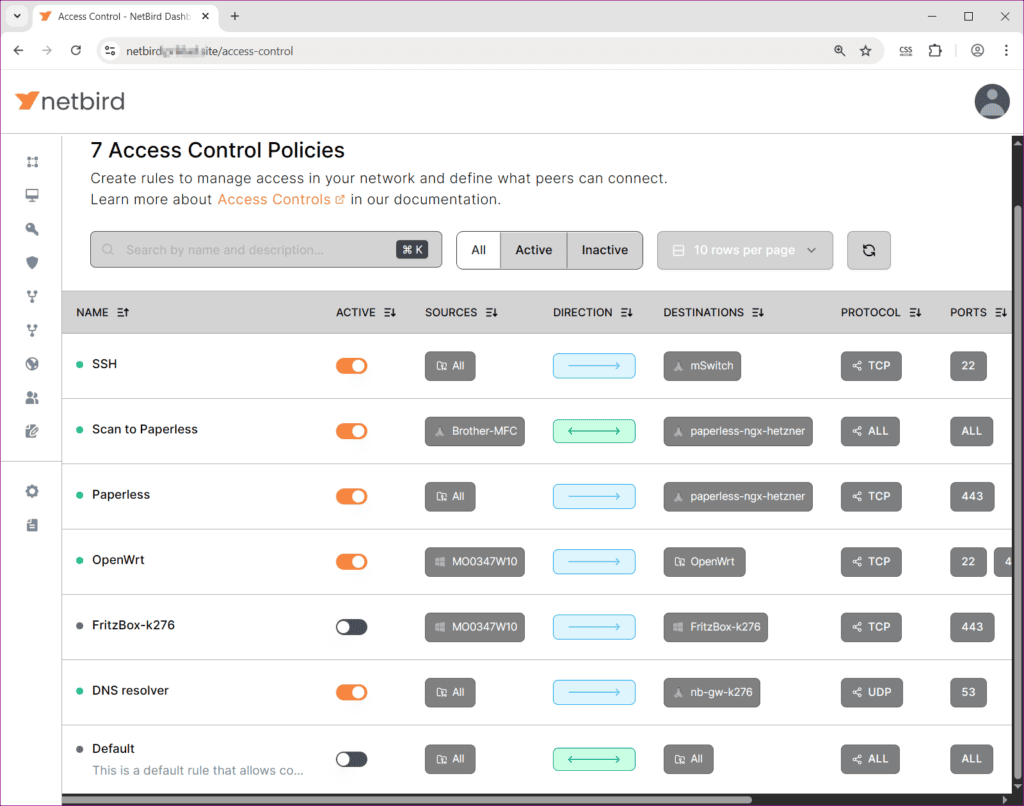Screen dimensions: 1024x806
Task: Click the second fork sidebar icon
Action: tap(32, 330)
